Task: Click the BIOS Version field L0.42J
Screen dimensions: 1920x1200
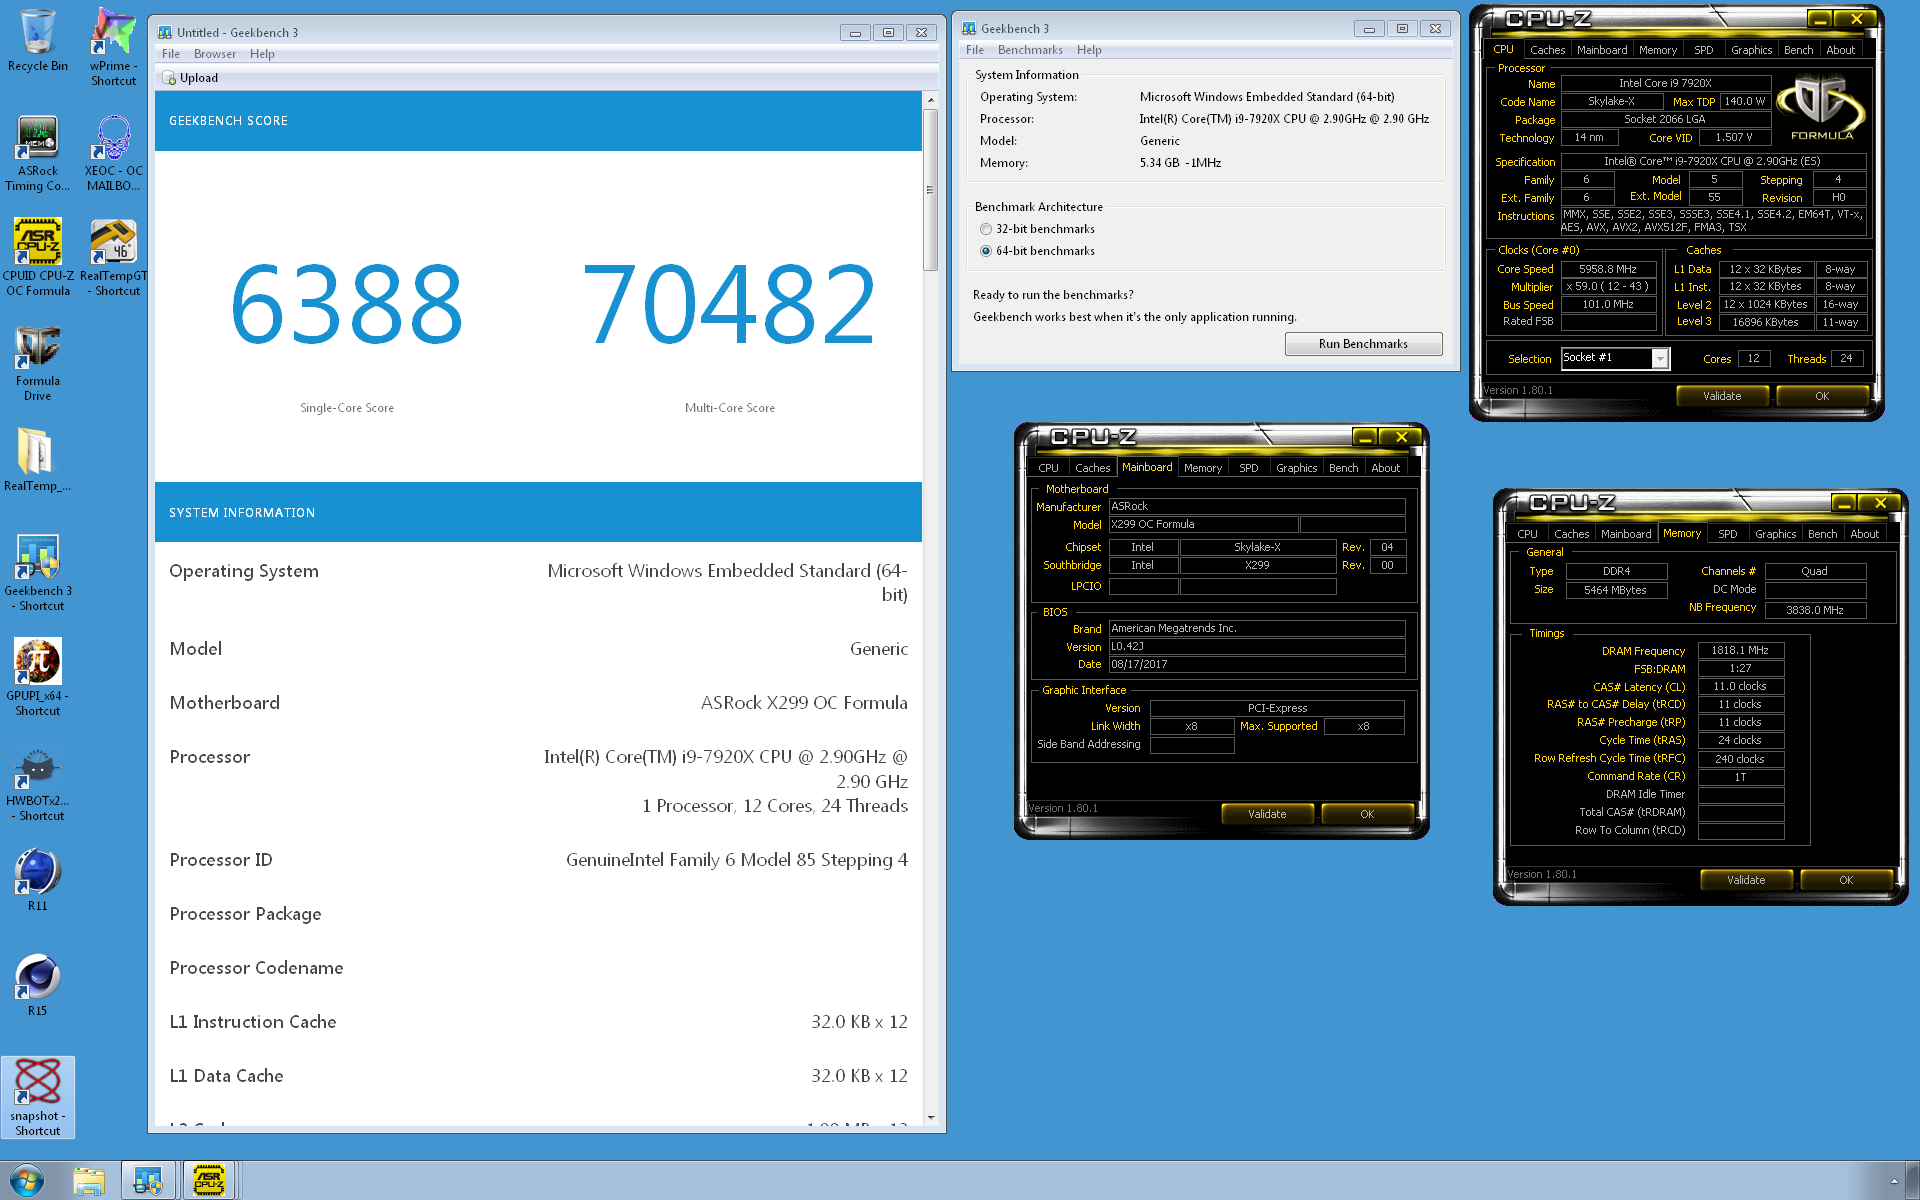Action: (1257, 647)
